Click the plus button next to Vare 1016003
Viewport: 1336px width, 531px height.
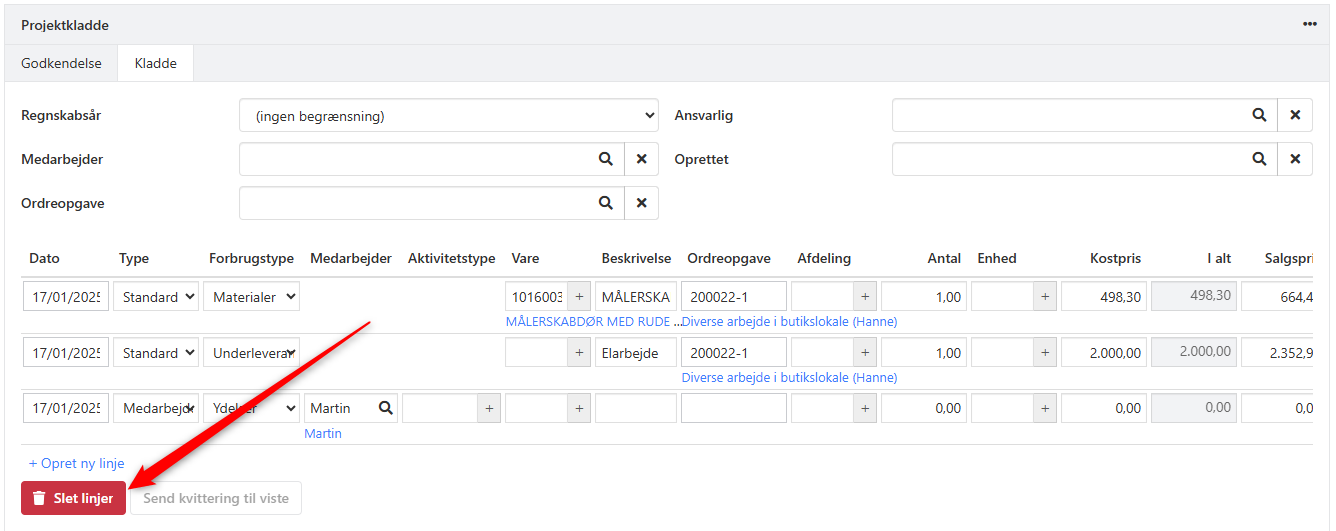[579, 297]
